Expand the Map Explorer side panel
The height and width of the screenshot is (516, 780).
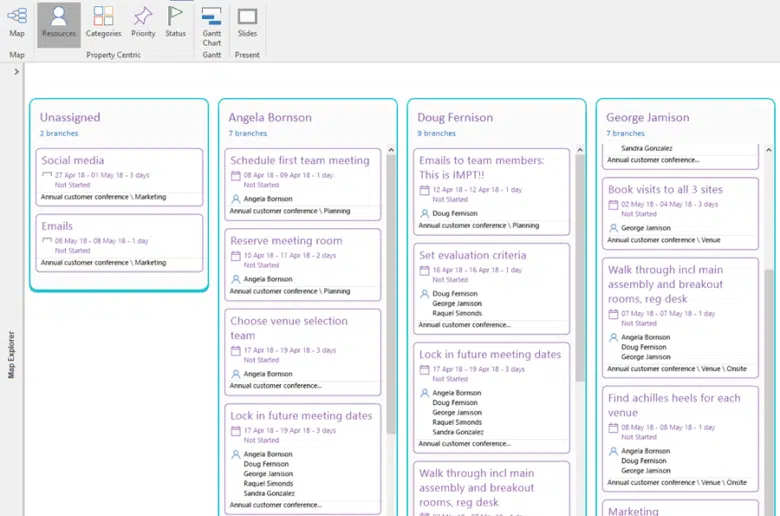[x=16, y=72]
